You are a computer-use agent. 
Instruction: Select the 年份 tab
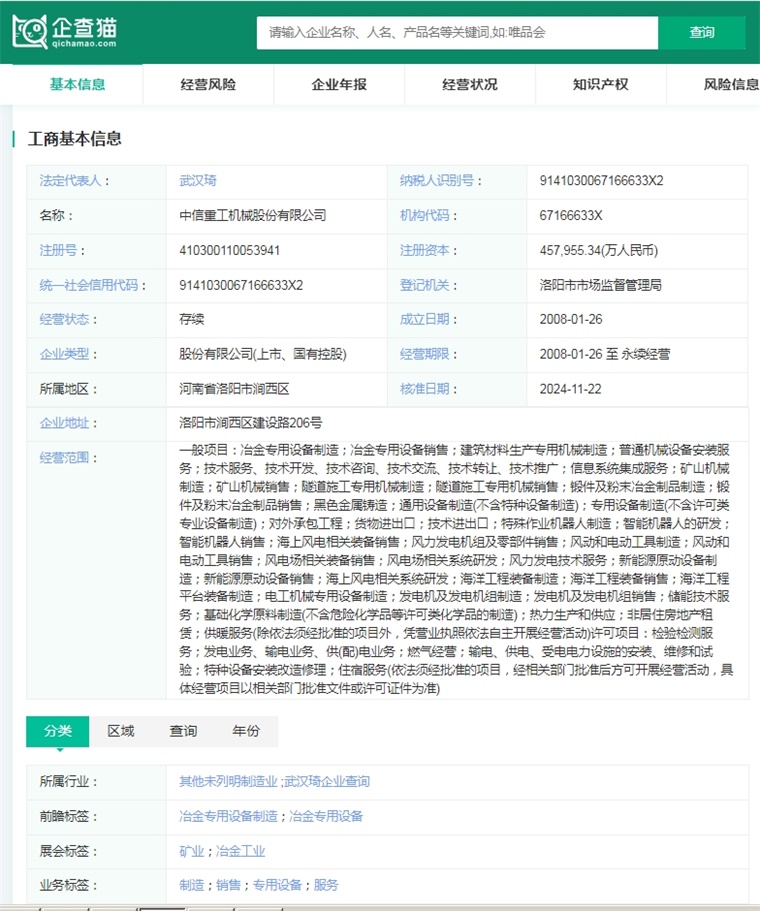click(x=246, y=731)
